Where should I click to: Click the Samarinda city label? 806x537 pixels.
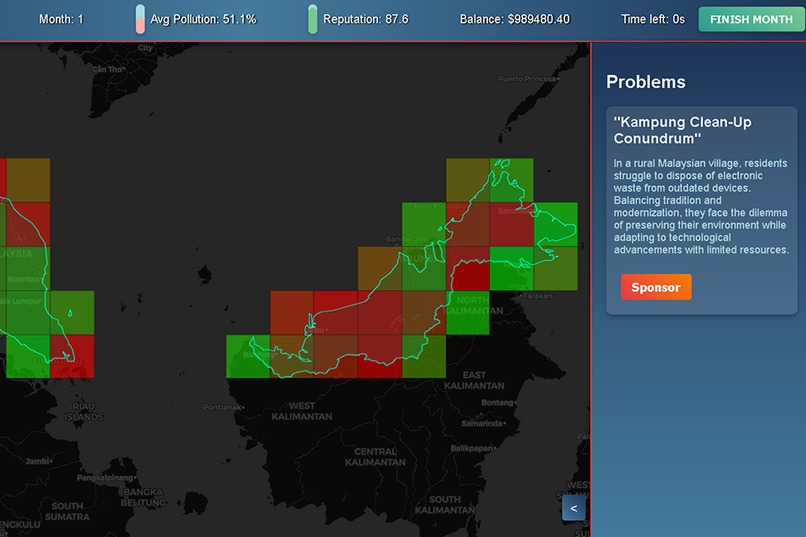(x=482, y=423)
